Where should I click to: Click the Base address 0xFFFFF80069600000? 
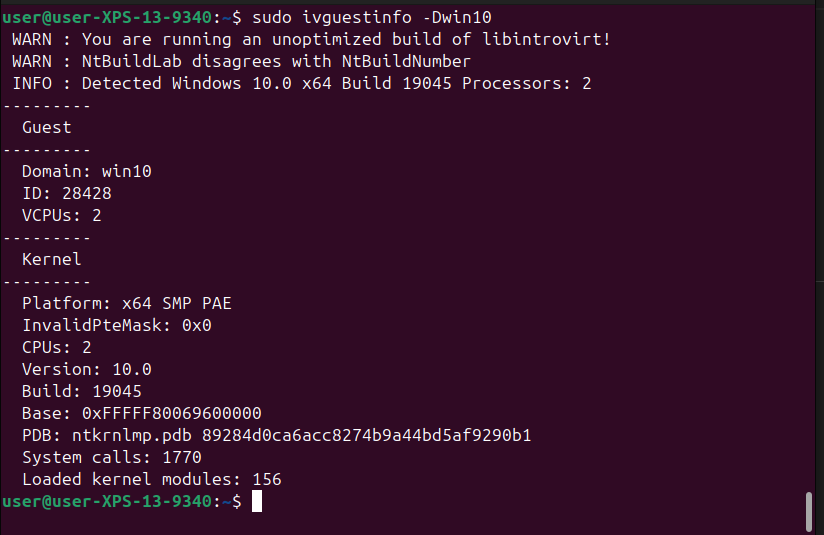[x=172, y=413]
